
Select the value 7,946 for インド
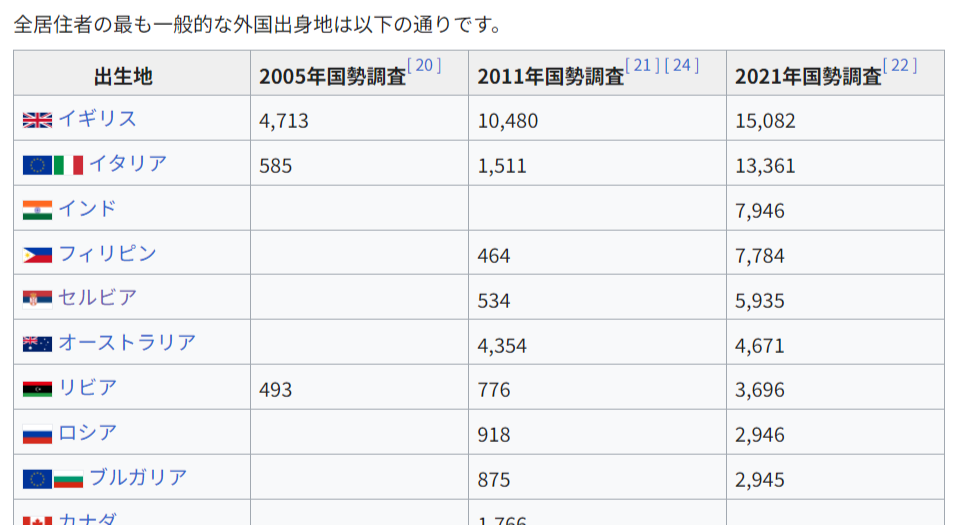point(760,210)
